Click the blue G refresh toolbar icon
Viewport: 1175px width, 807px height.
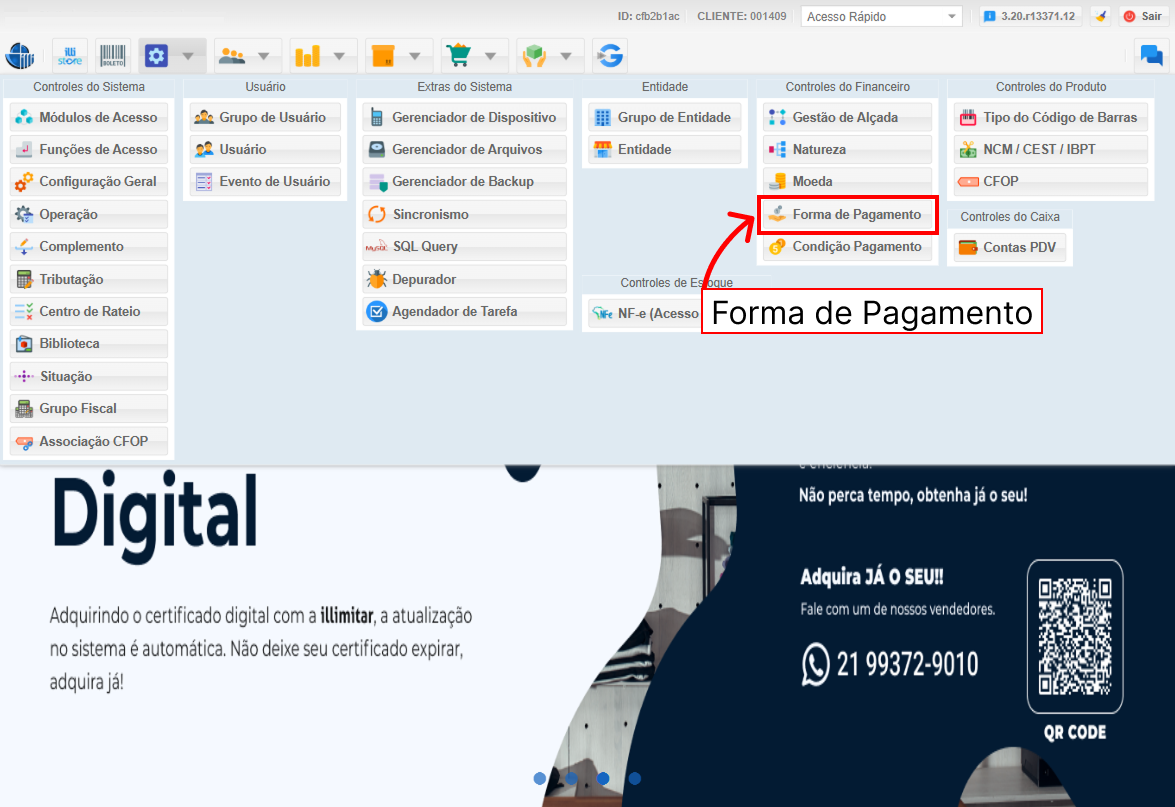[x=610, y=55]
